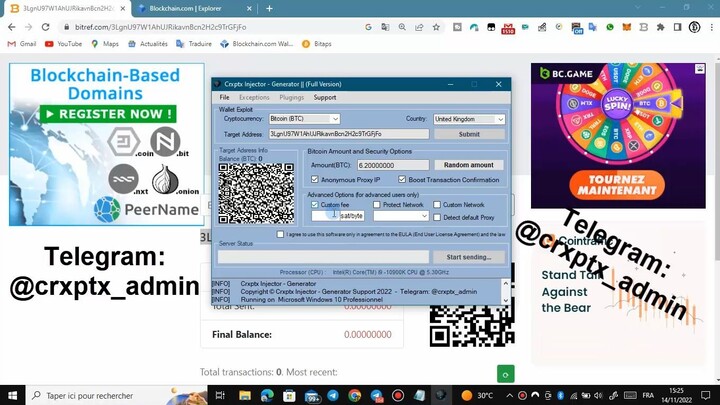Click the browser address bar URL
This screenshot has height=405, width=720.
pyautogui.click(x=161, y=27)
